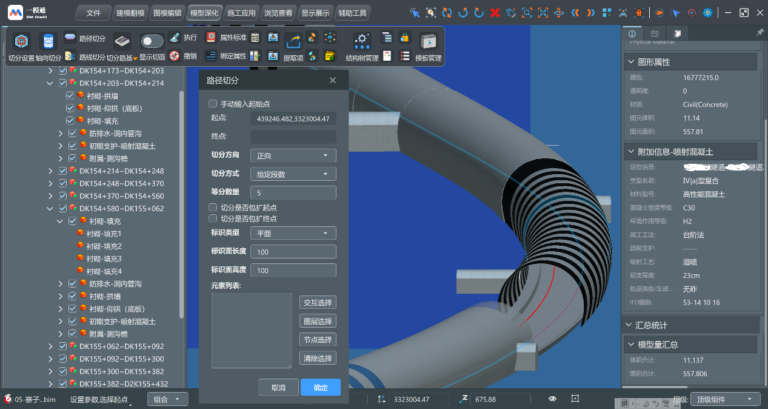Open the 标识类型 dropdown
The width and height of the screenshot is (768, 409).
(293, 233)
